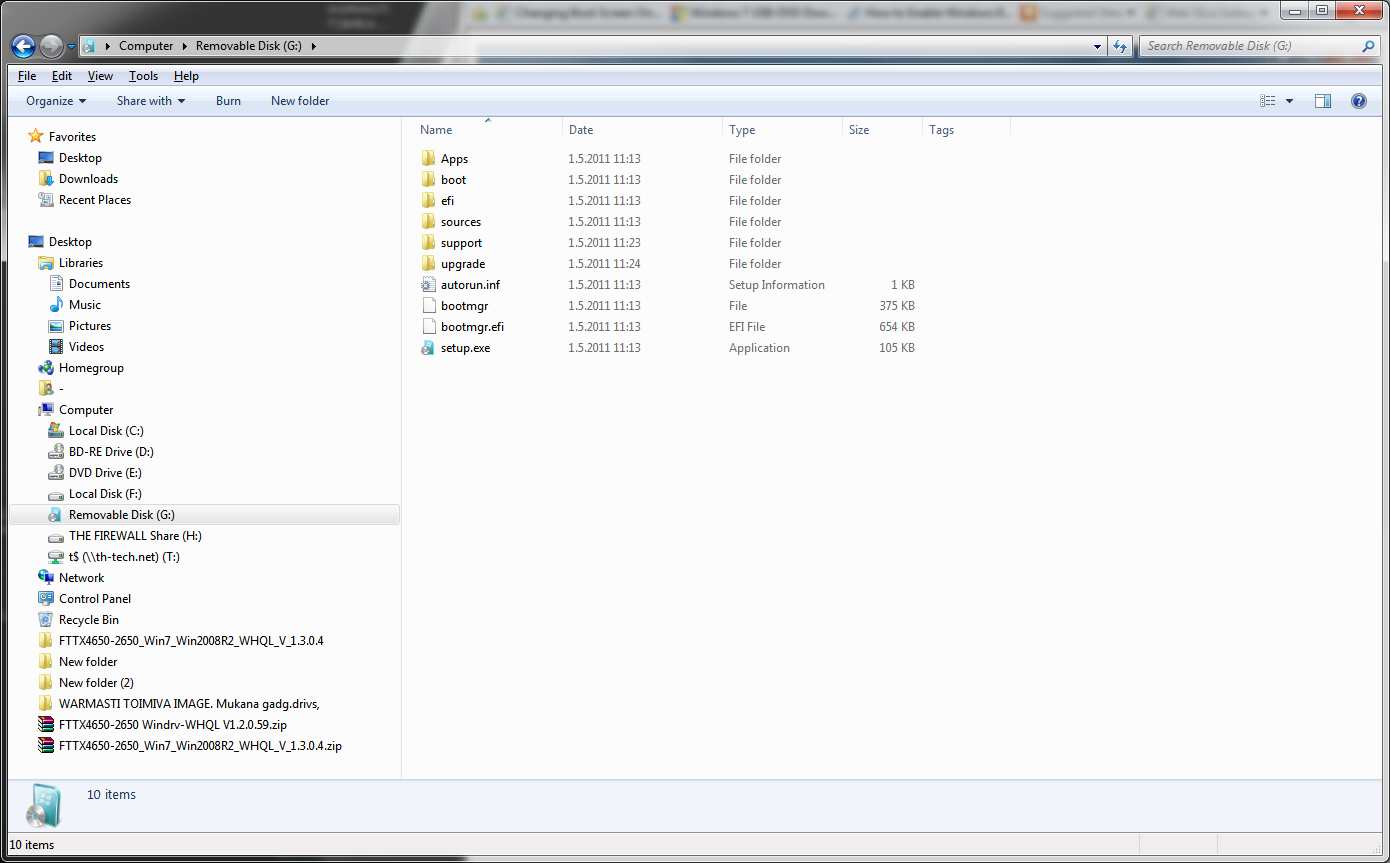This screenshot has height=863, width=1390.
Task: Open the File menu
Action: [x=27, y=76]
